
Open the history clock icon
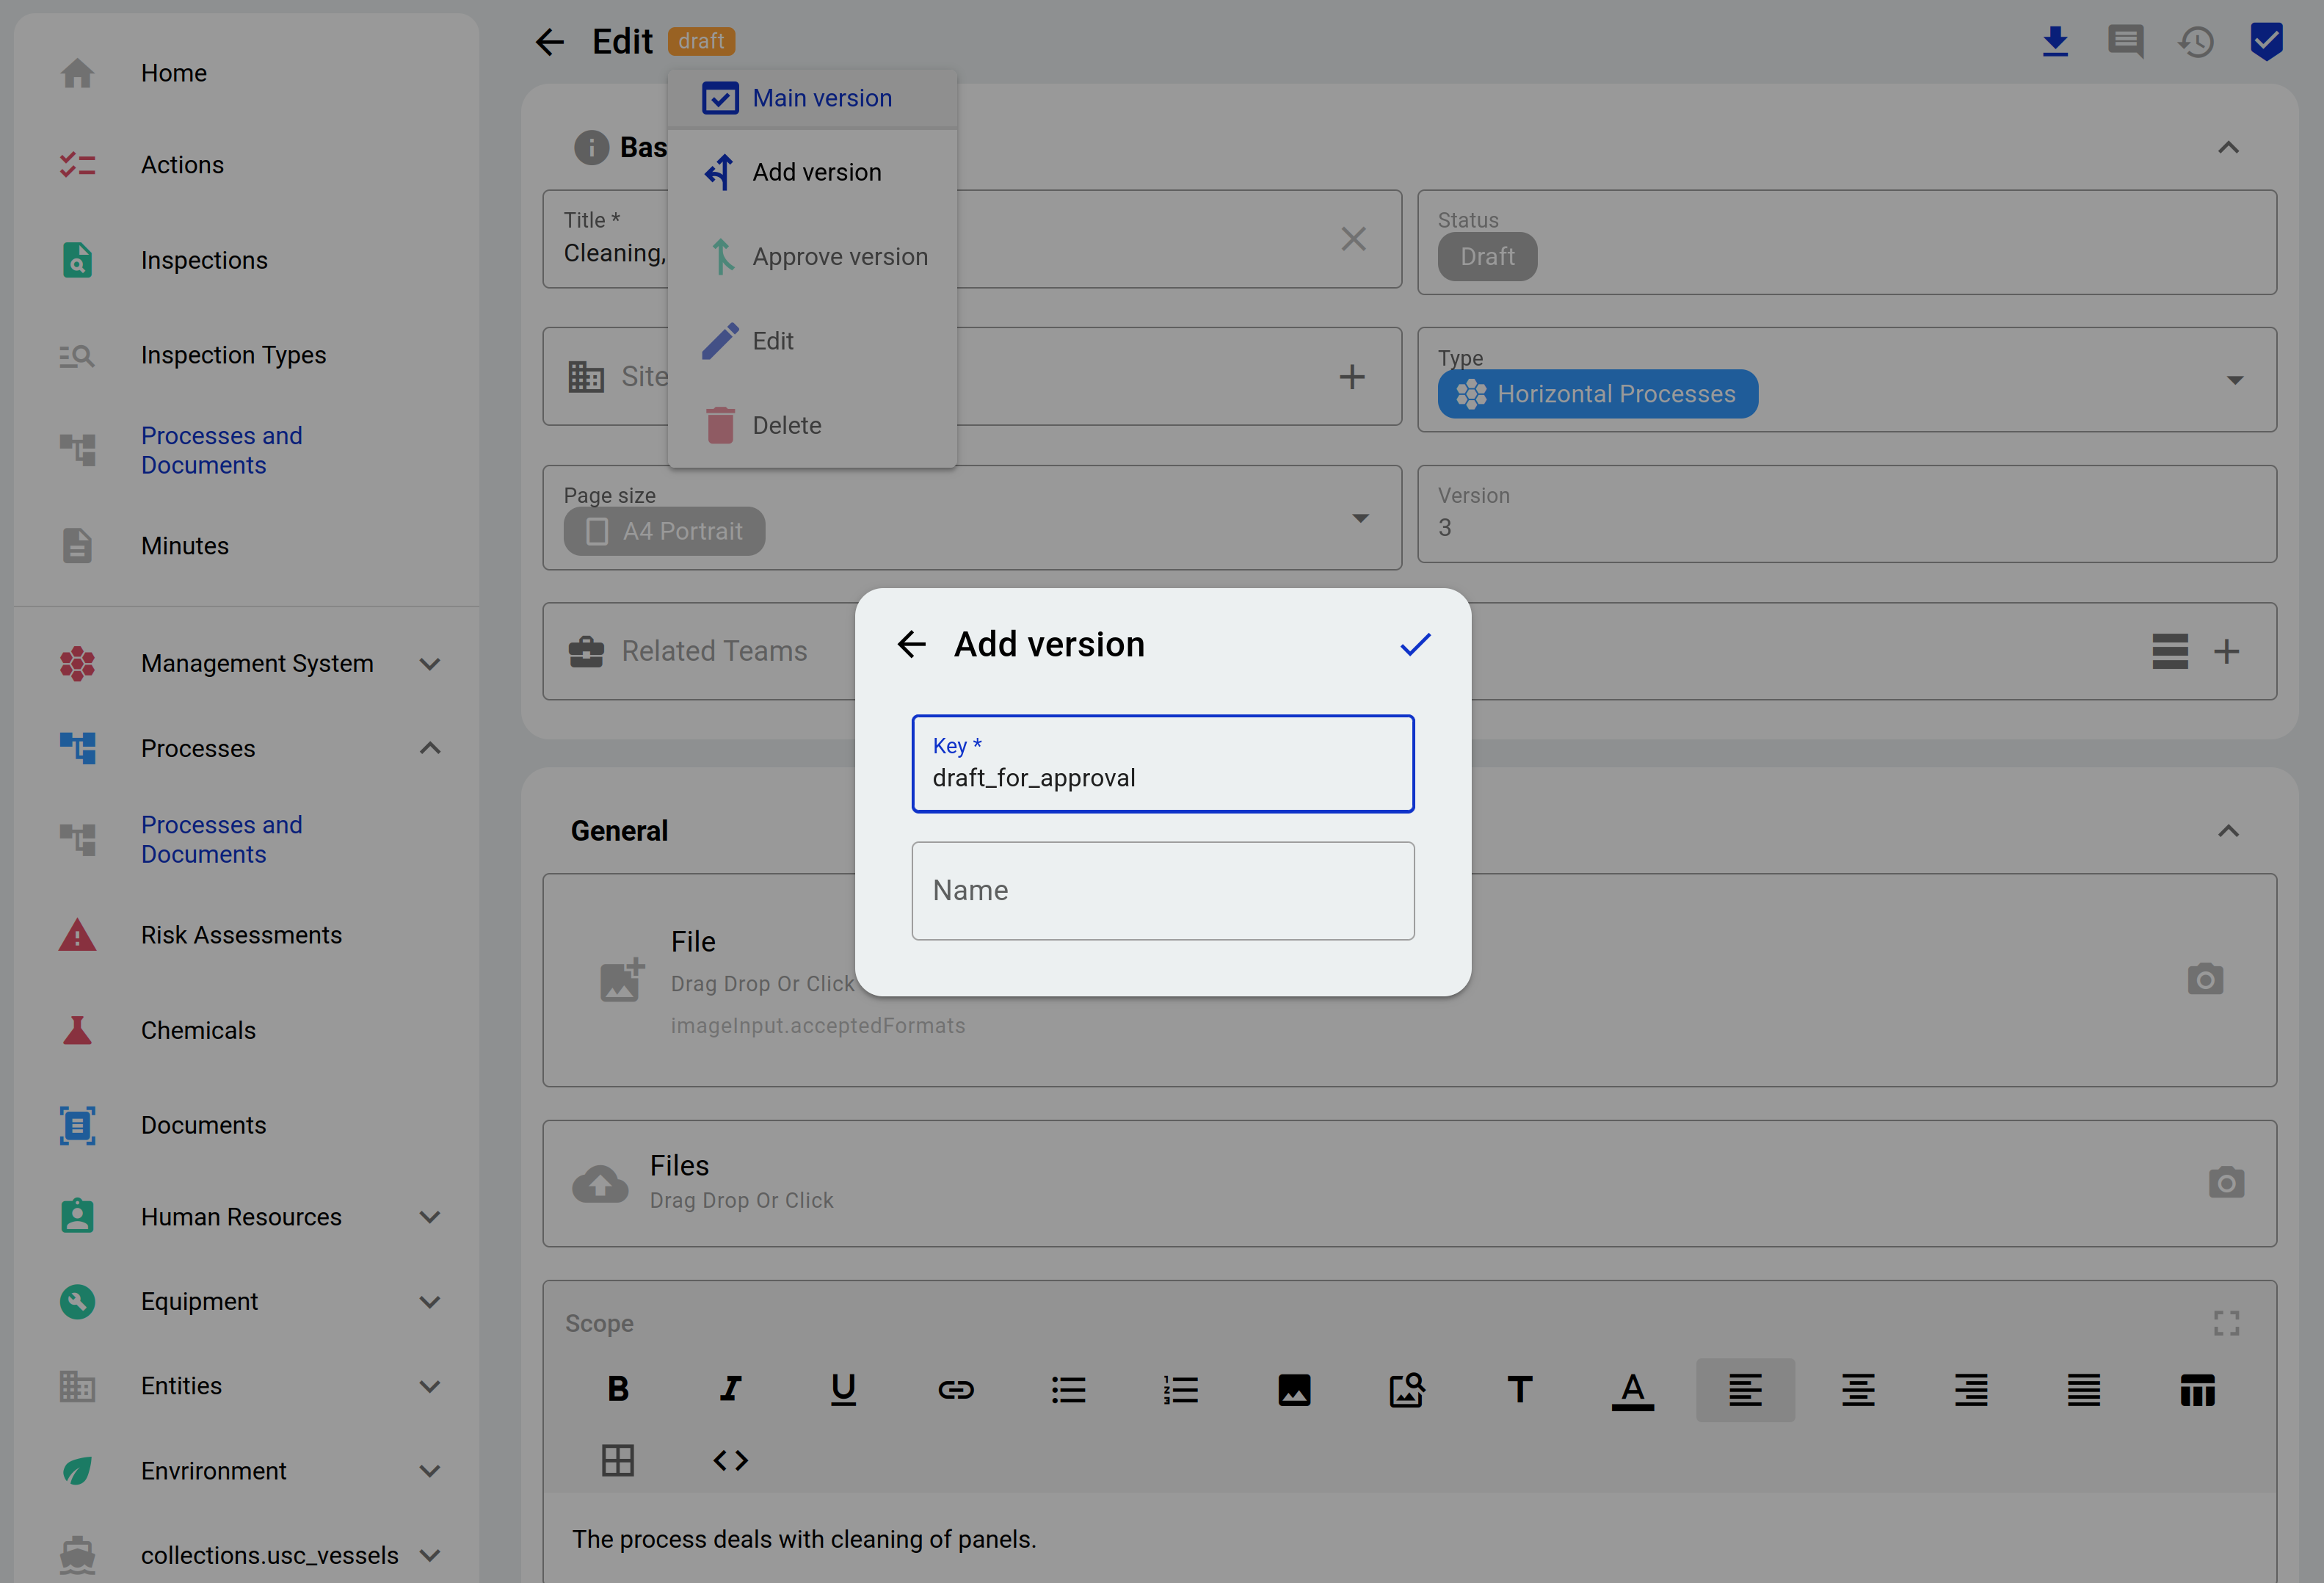click(x=2196, y=42)
